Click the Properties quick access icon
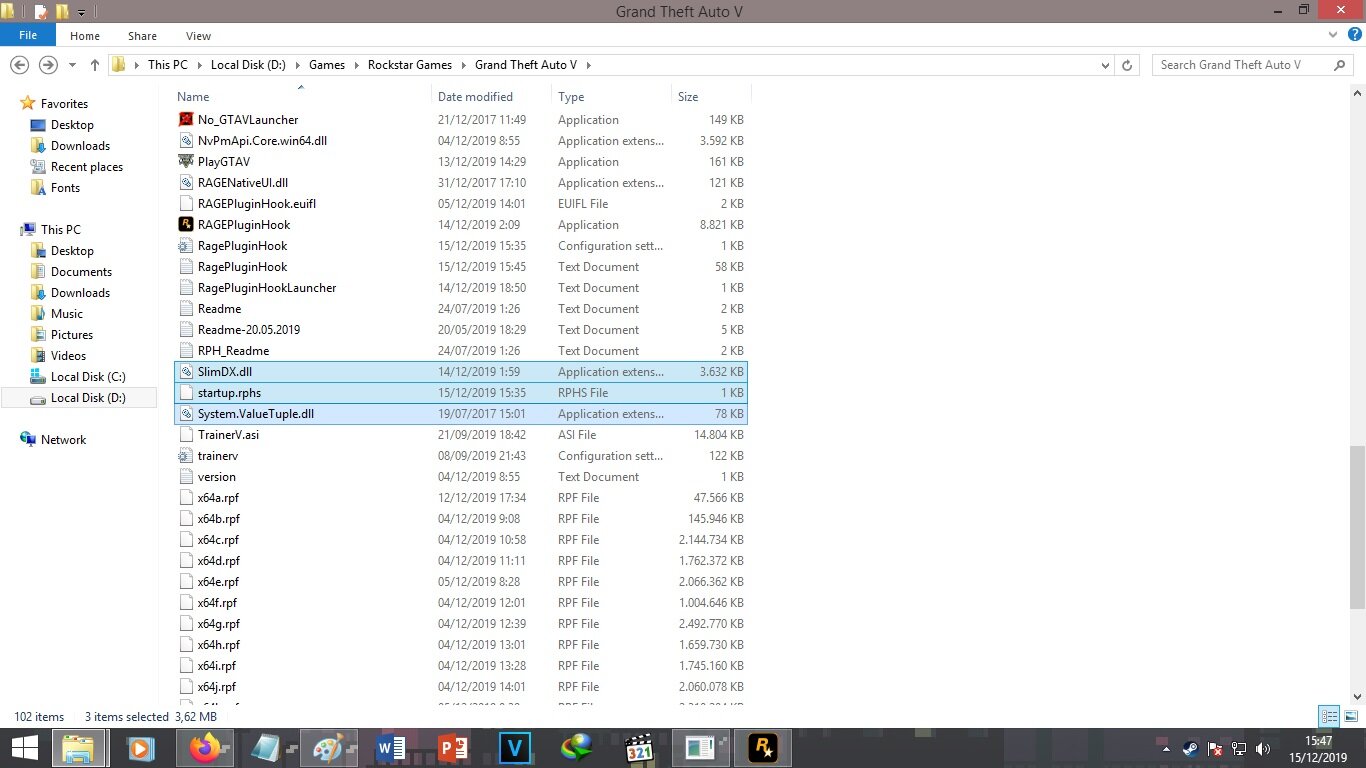 (x=41, y=12)
